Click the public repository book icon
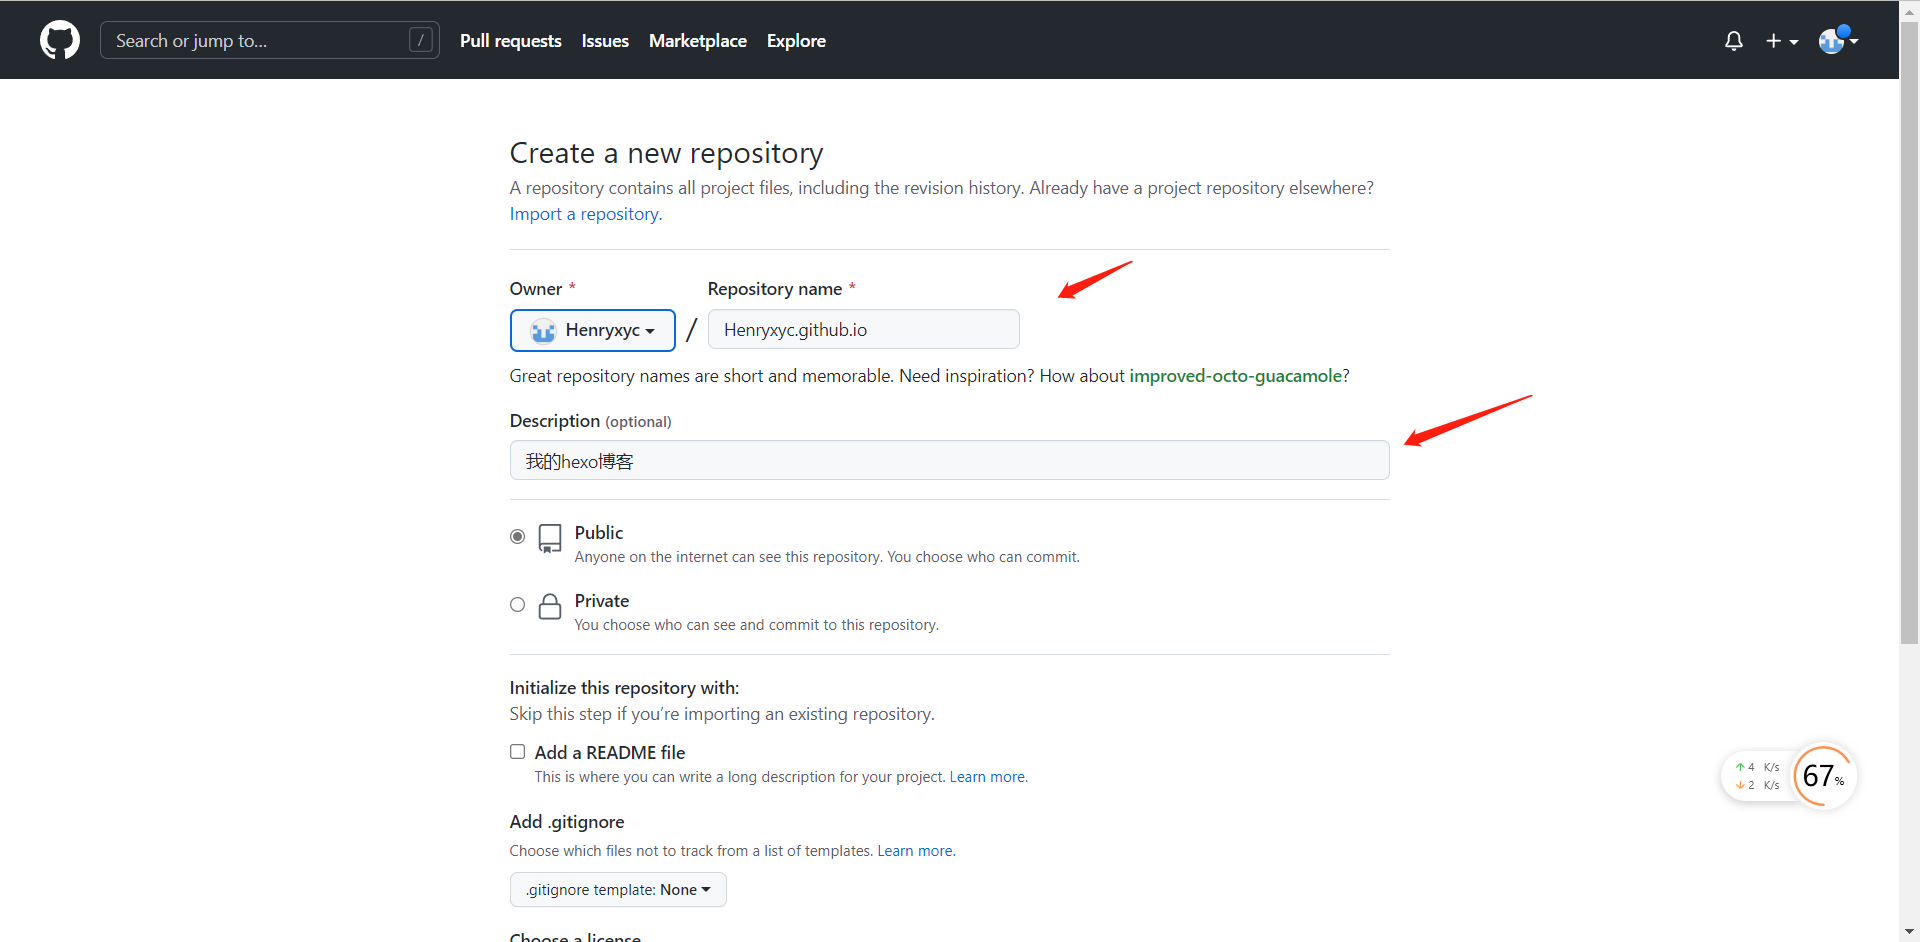The width and height of the screenshot is (1920, 942). coord(549,538)
